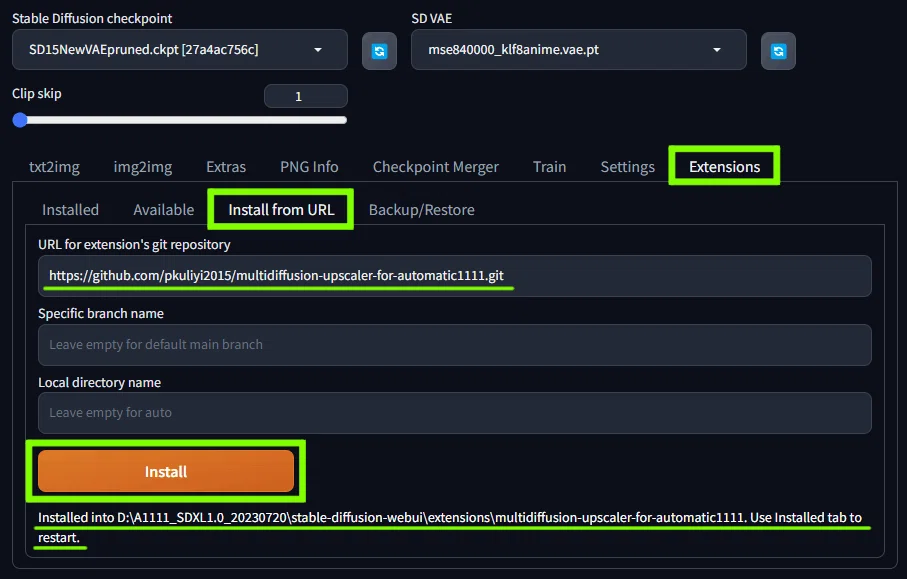The image size is (907, 579).
Task: Switch to the img2img tab
Action: click(143, 167)
